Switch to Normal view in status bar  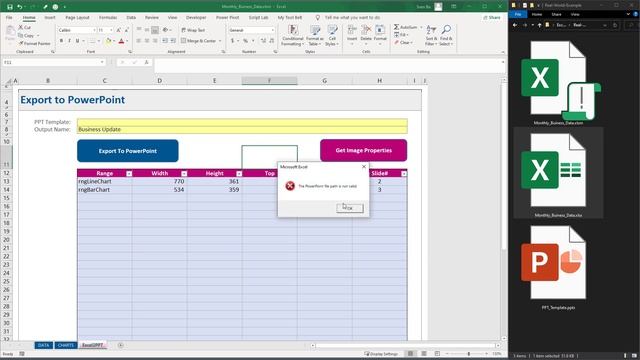(x=411, y=353)
